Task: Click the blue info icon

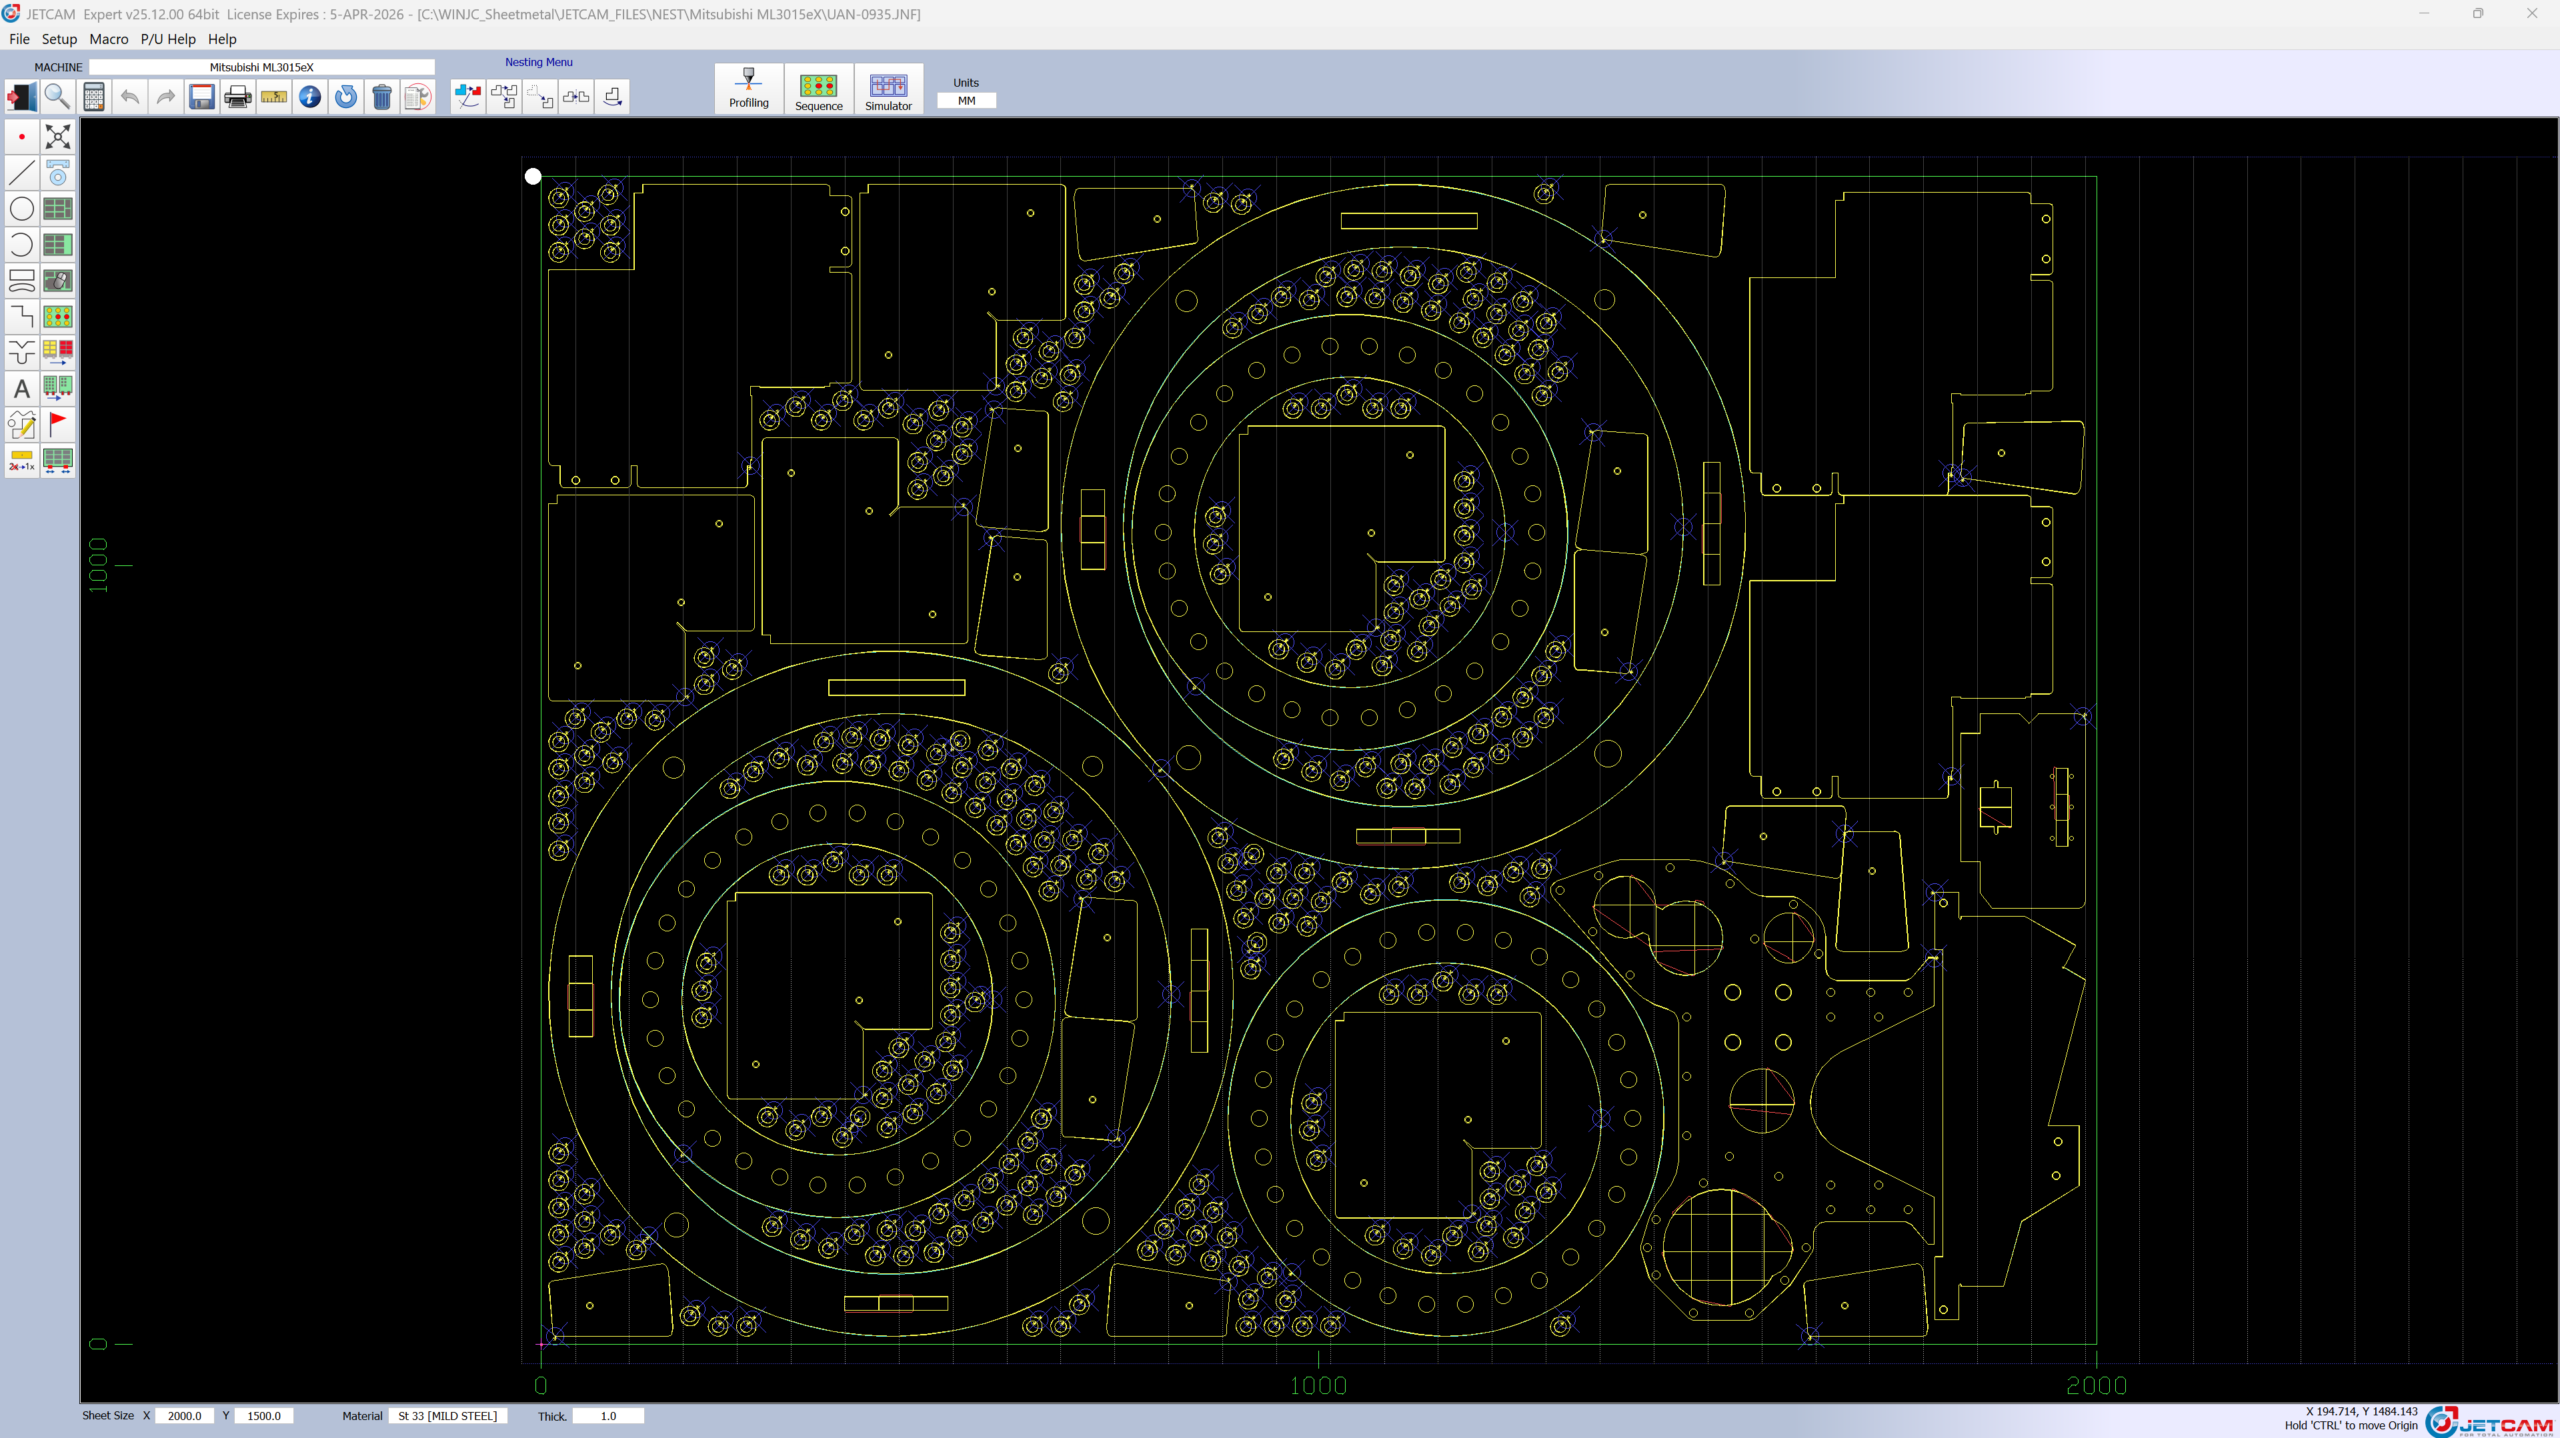Action: [x=310, y=97]
